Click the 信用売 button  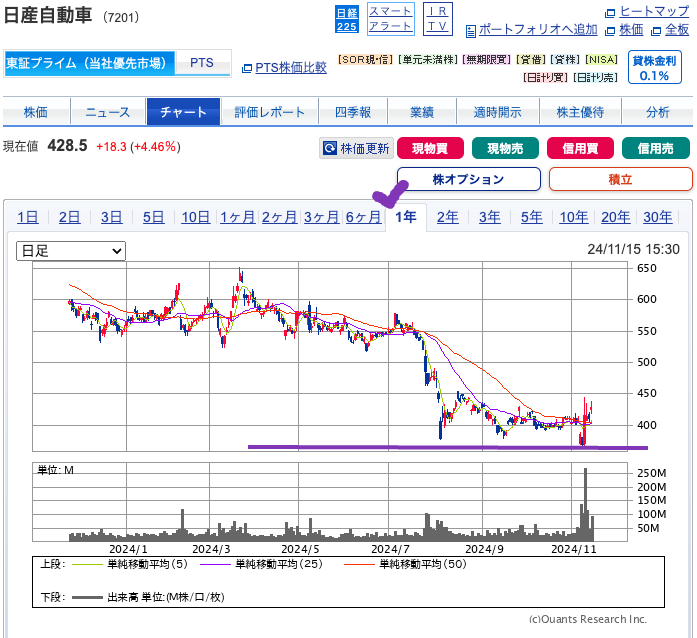tap(656, 148)
